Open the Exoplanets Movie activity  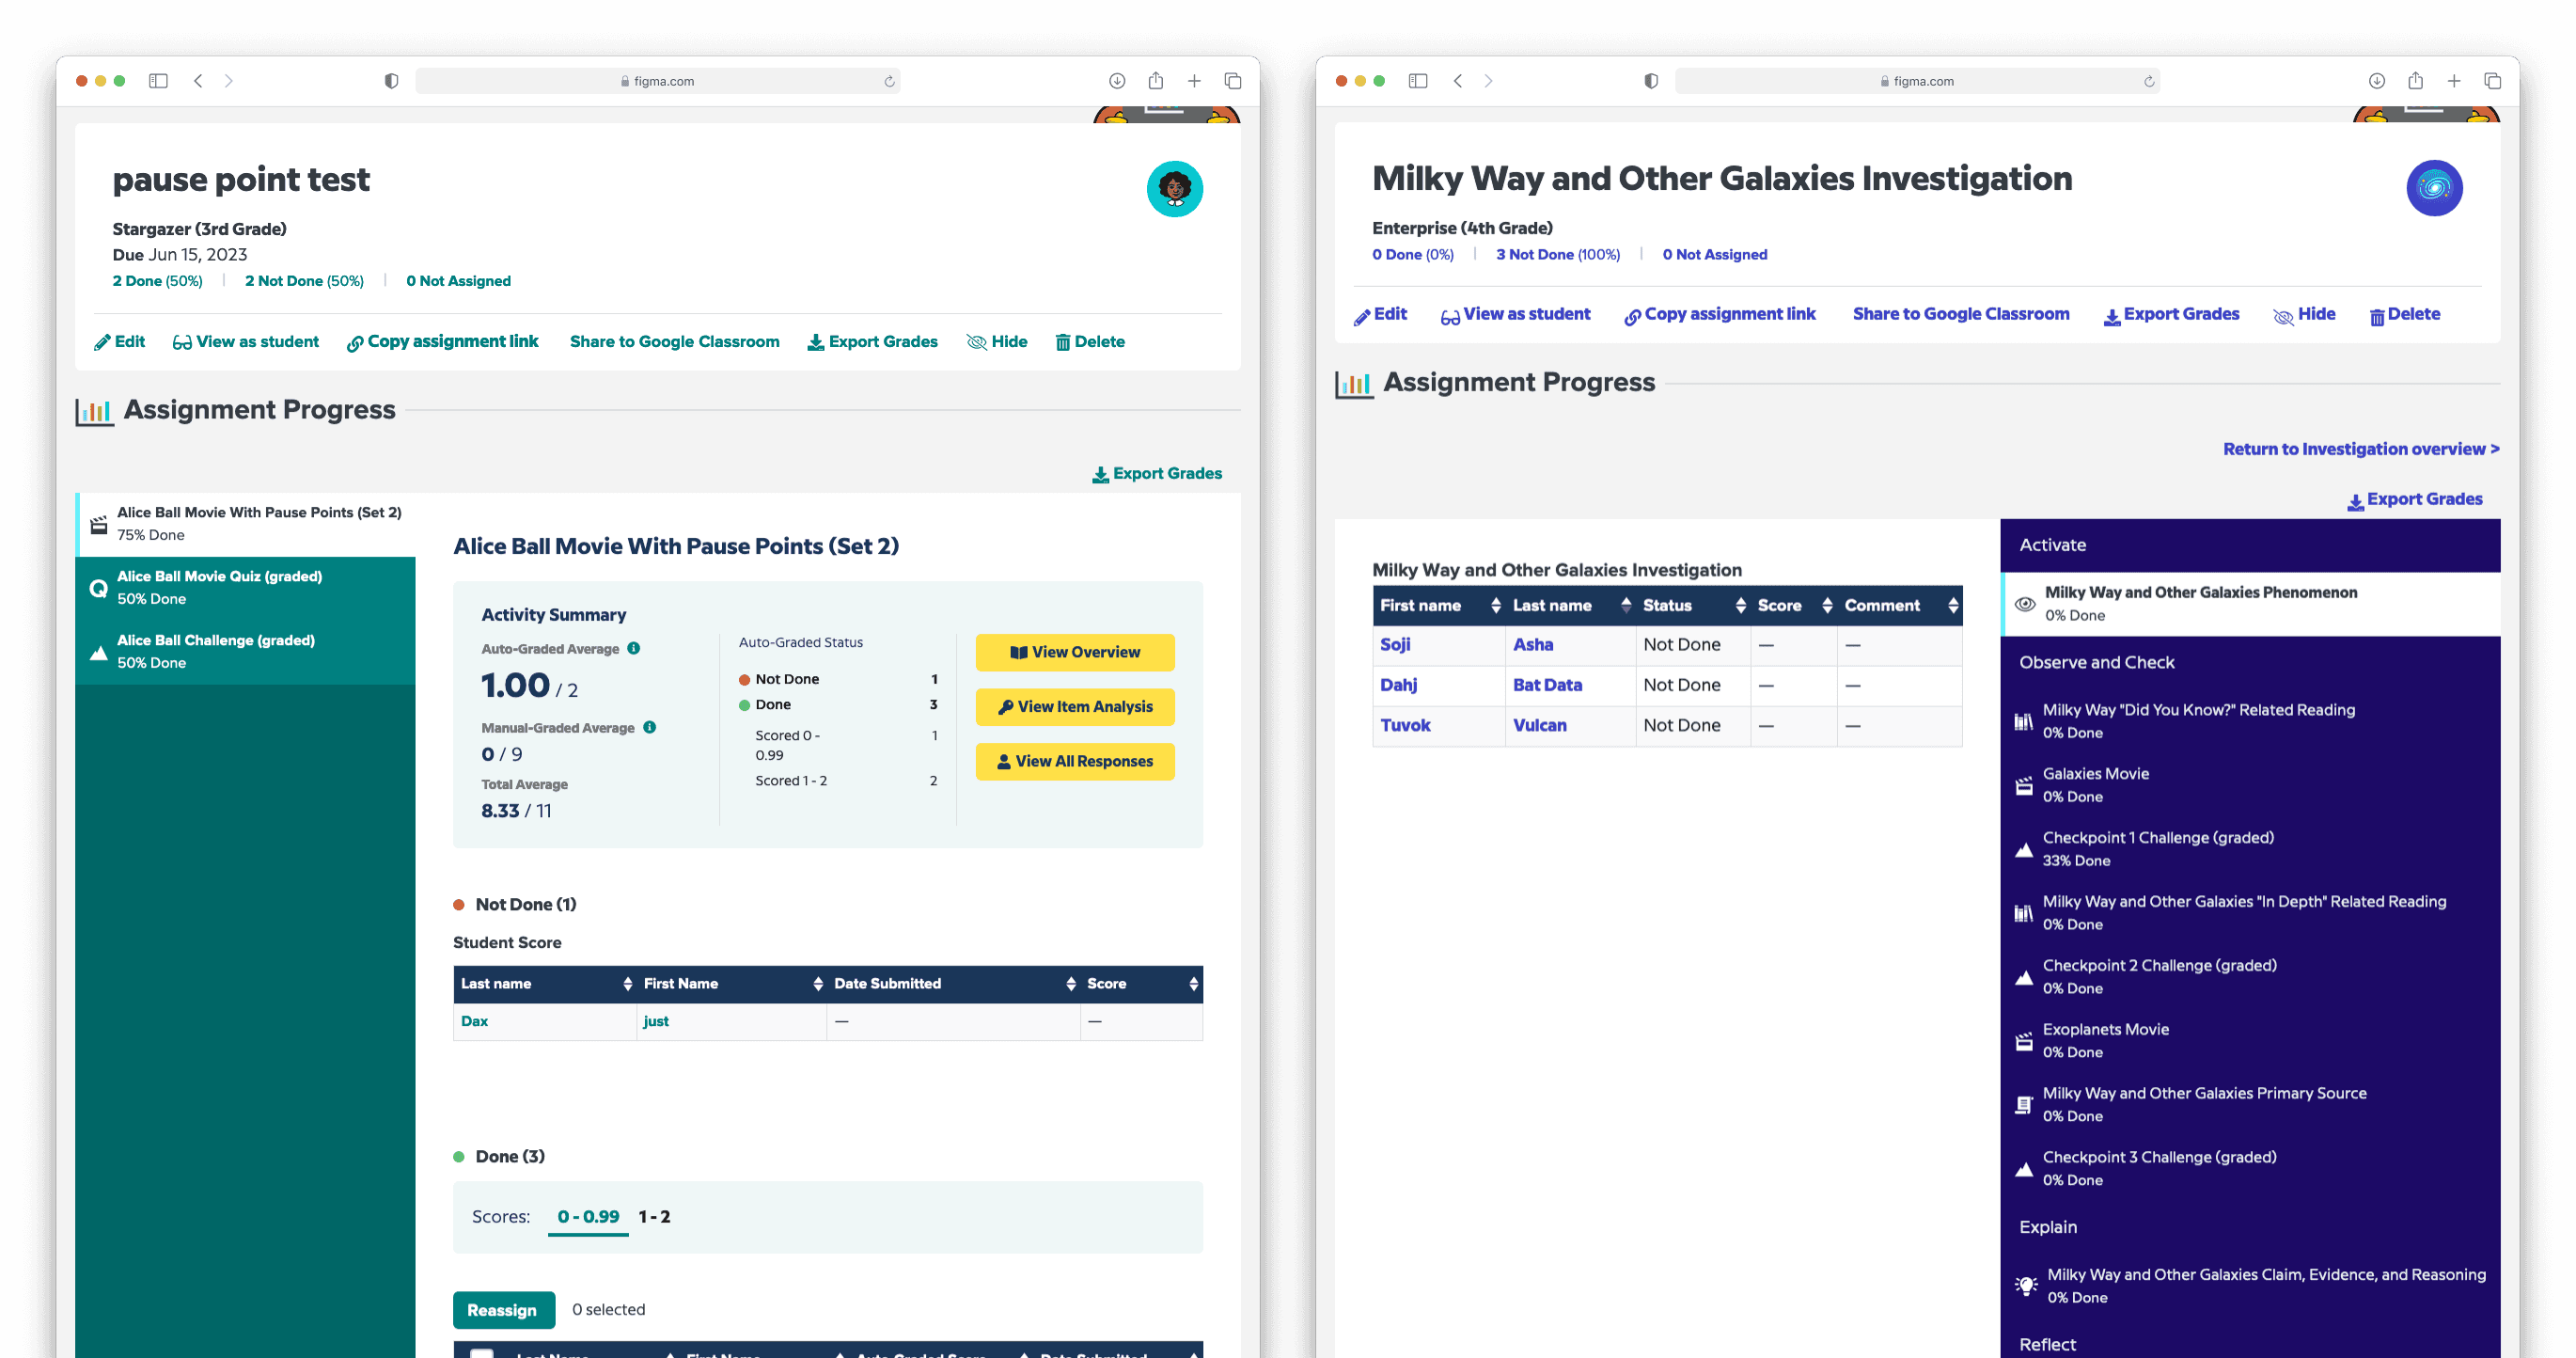[2251, 1041]
